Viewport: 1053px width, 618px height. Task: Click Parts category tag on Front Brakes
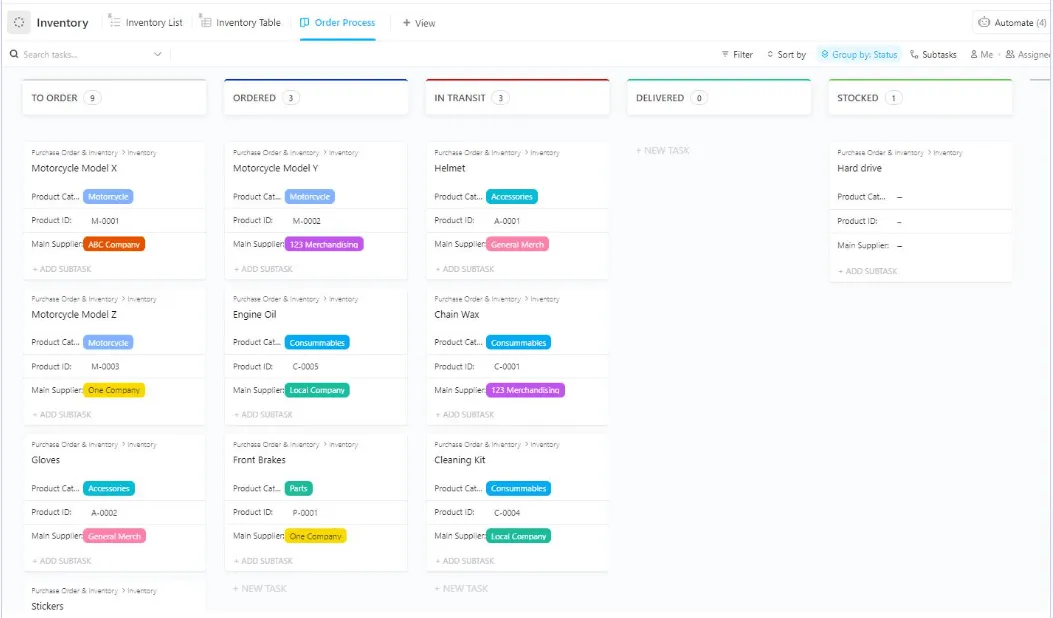click(x=299, y=488)
